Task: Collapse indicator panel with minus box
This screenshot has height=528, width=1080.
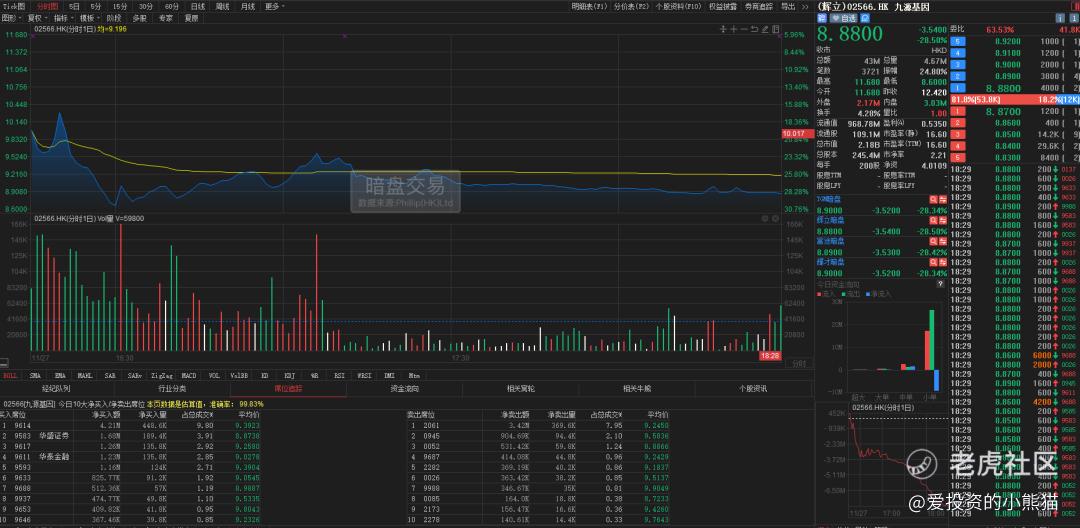Action: point(4,362)
